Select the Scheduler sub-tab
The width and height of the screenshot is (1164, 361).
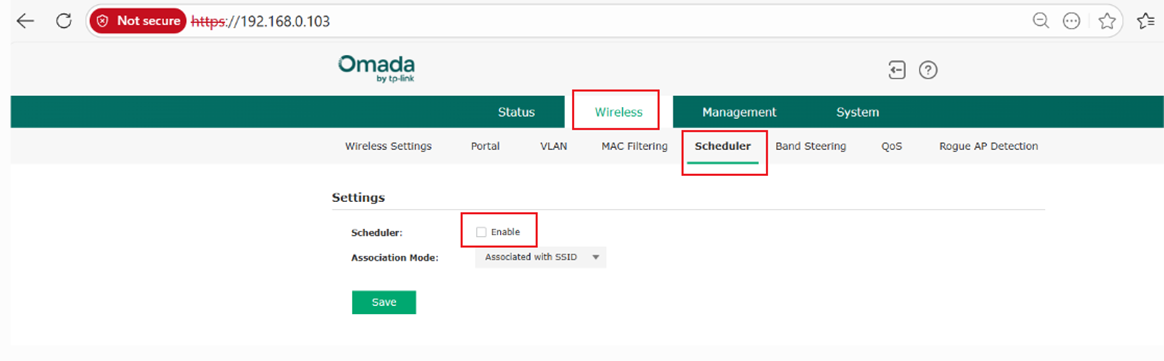722,146
